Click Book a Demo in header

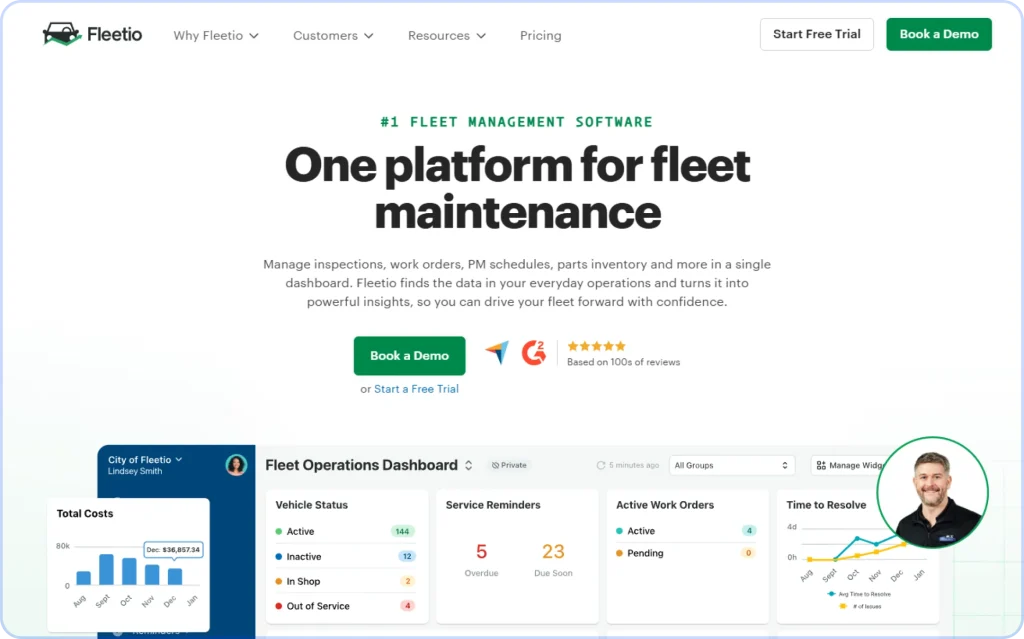(938, 34)
